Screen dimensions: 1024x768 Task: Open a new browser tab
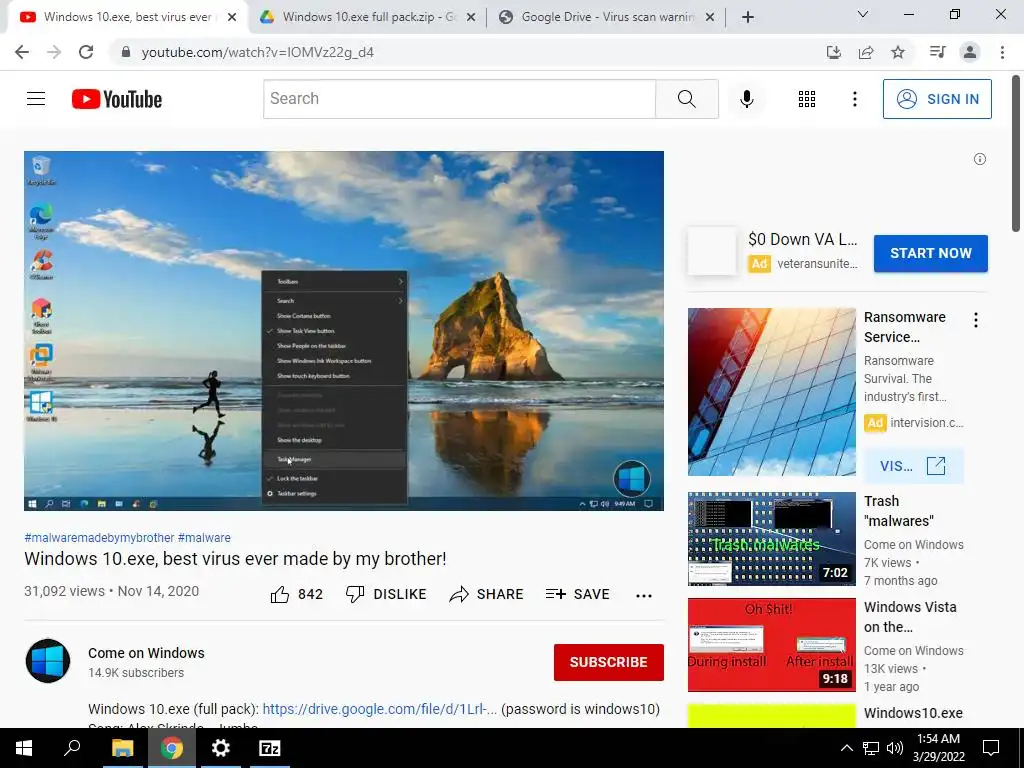click(x=748, y=17)
